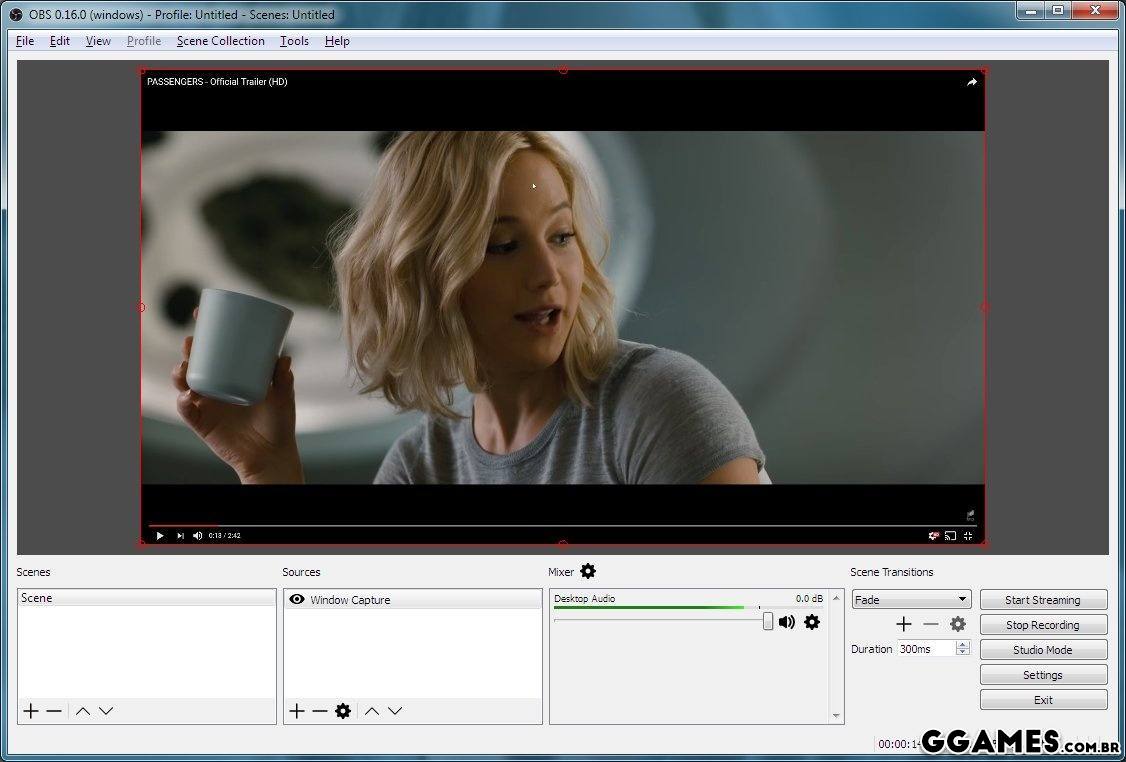This screenshot has width=1126, height=762.
Task: Hide the Window Capture source eye icon
Action: [296, 600]
